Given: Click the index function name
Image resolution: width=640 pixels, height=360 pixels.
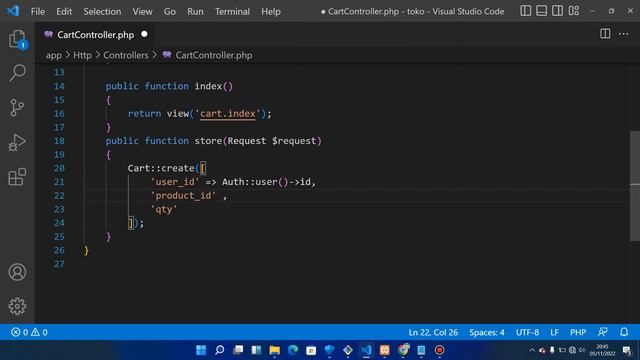Looking at the screenshot, I should click(x=208, y=86).
